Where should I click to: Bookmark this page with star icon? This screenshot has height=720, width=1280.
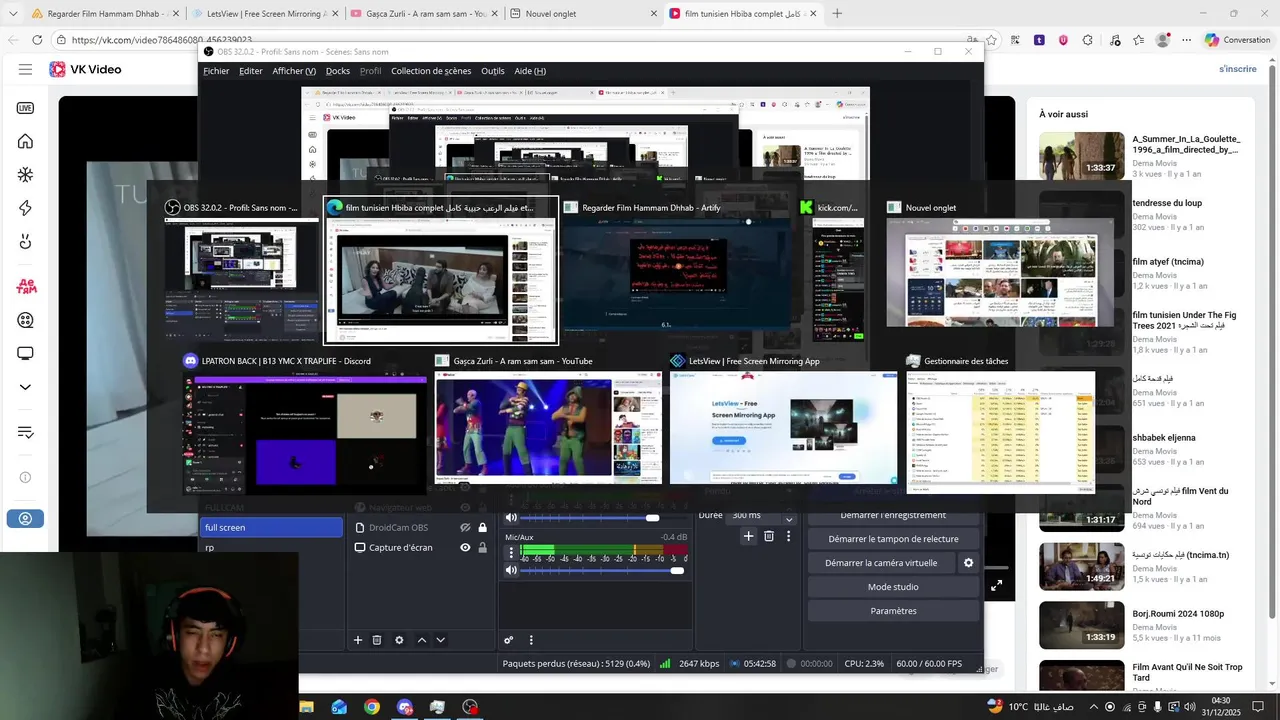pyautogui.click(x=992, y=40)
